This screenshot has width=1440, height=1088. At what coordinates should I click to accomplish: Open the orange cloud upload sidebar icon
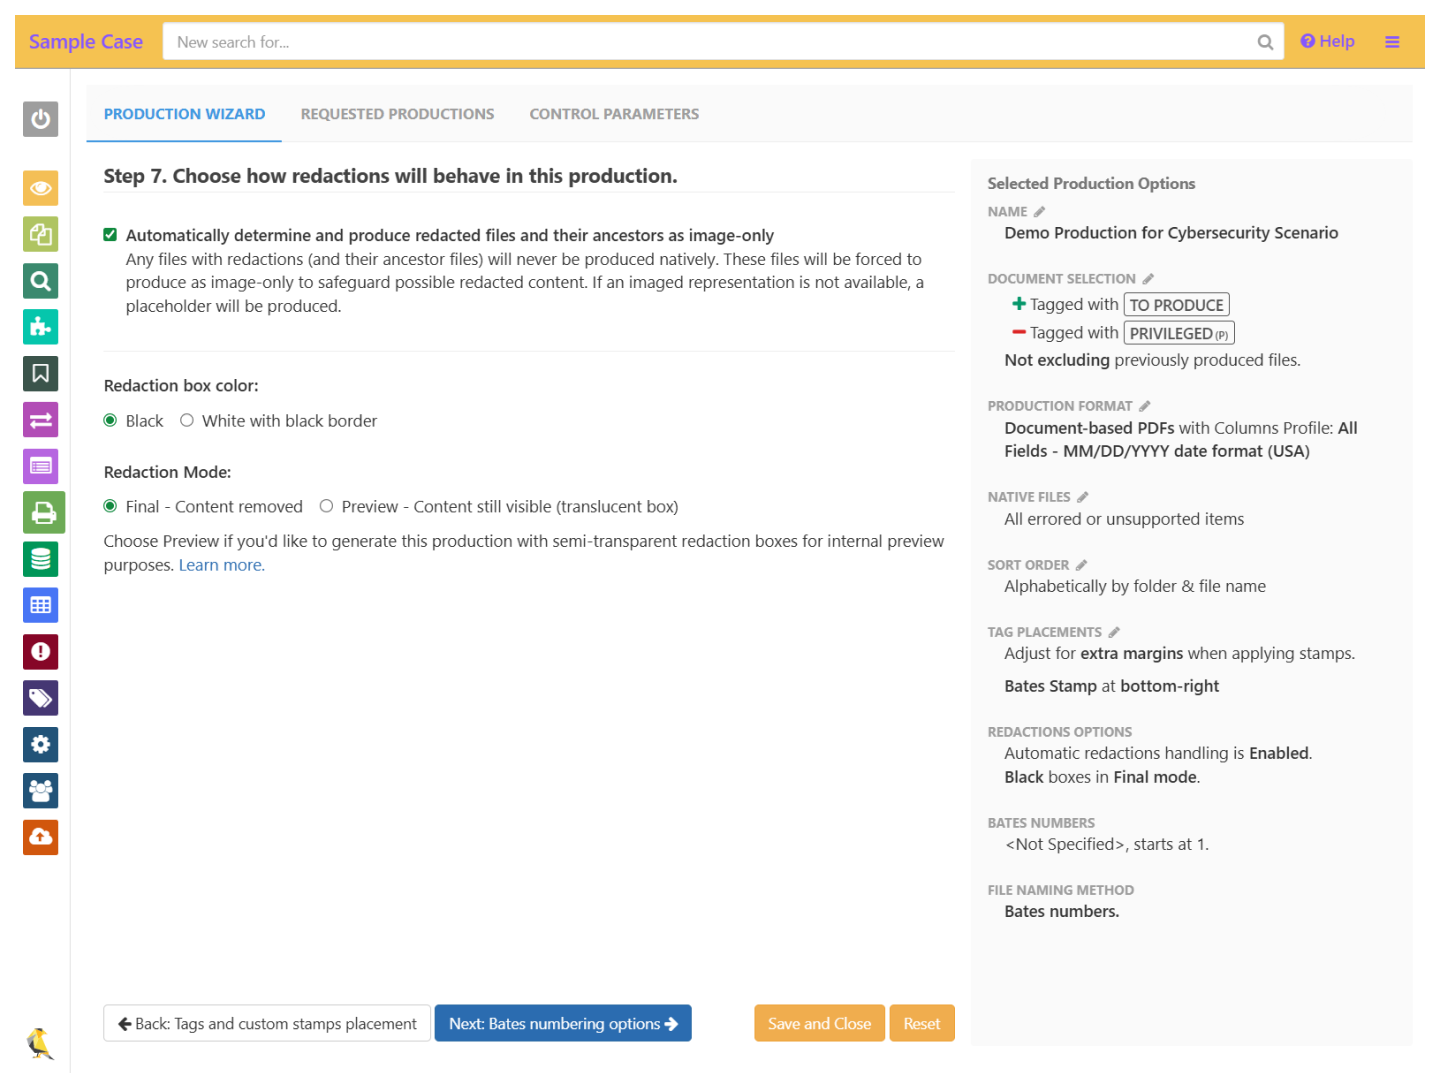click(x=40, y=837)
